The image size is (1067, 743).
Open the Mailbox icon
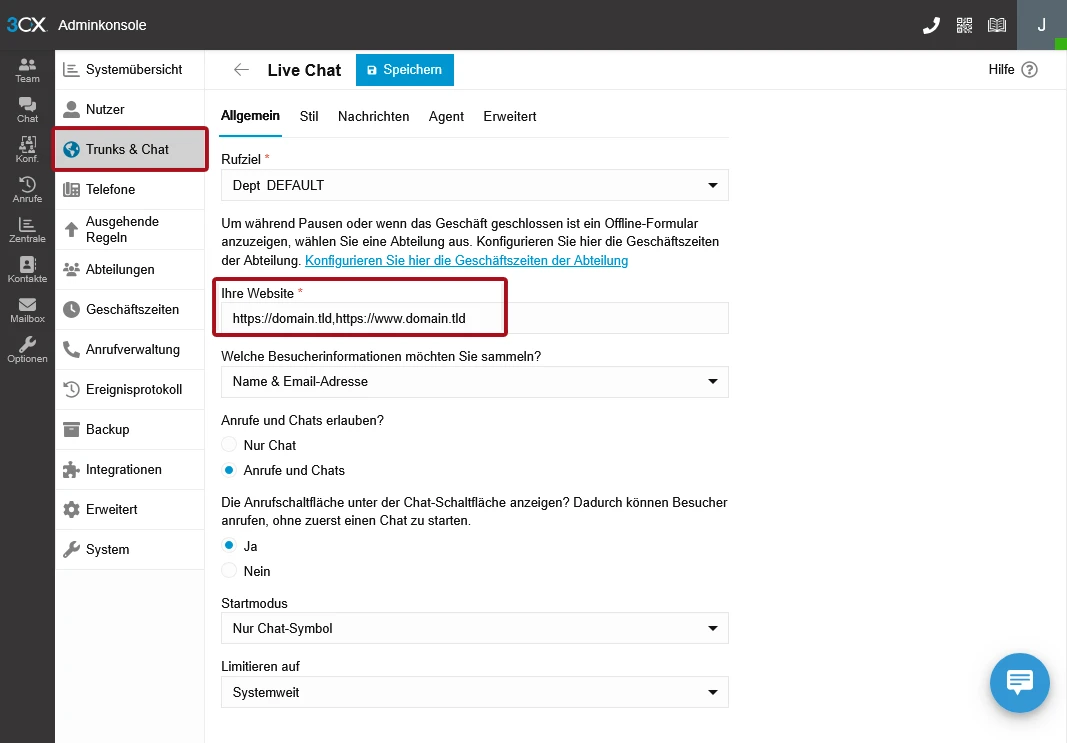27,309
